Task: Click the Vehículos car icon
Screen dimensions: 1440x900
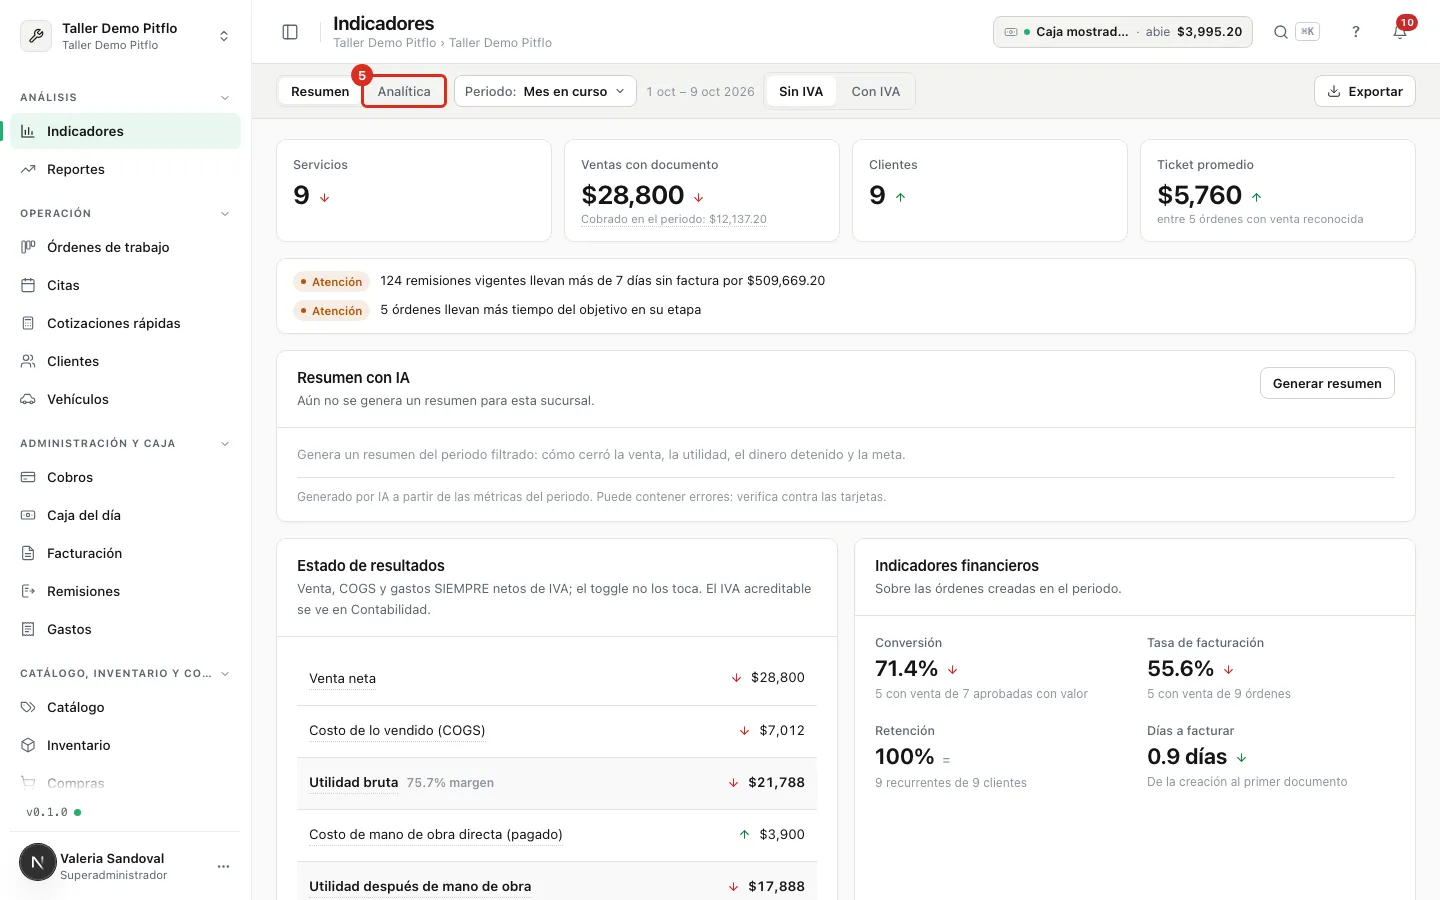Action: (x=28, y=399)
